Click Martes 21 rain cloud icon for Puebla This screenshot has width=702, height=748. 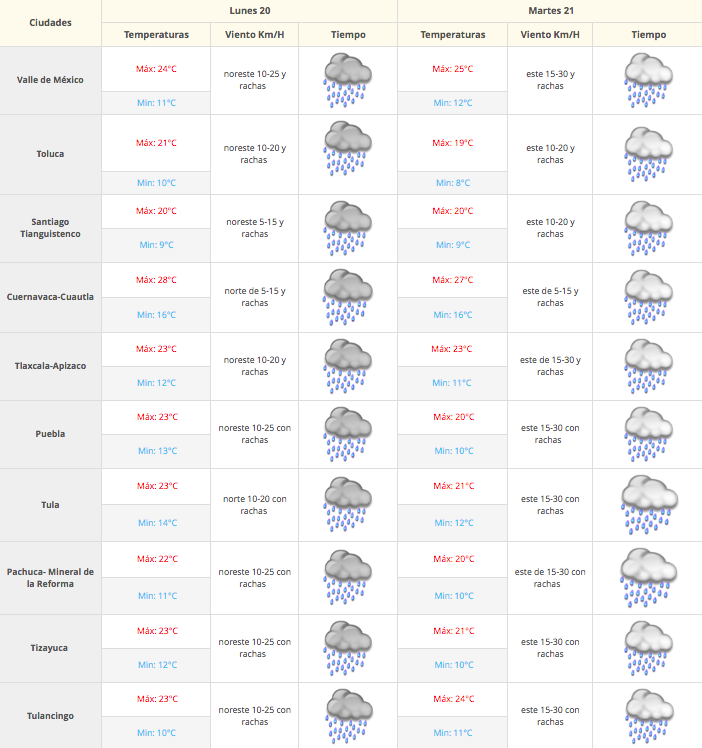(x=647, y=433)
